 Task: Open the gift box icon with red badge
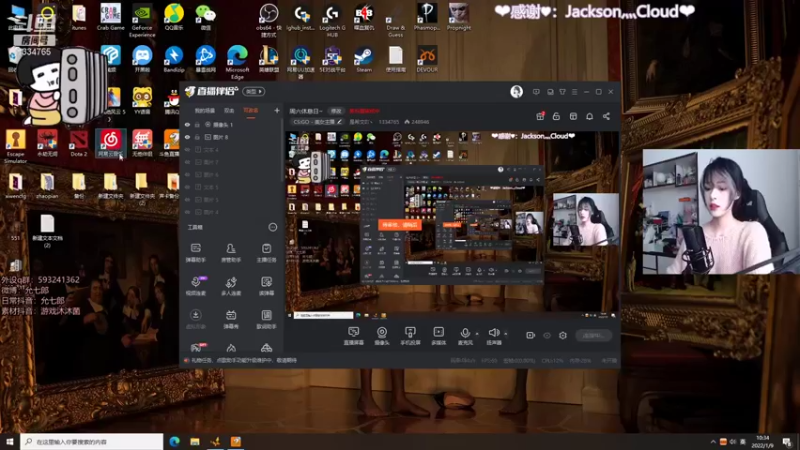540,116
